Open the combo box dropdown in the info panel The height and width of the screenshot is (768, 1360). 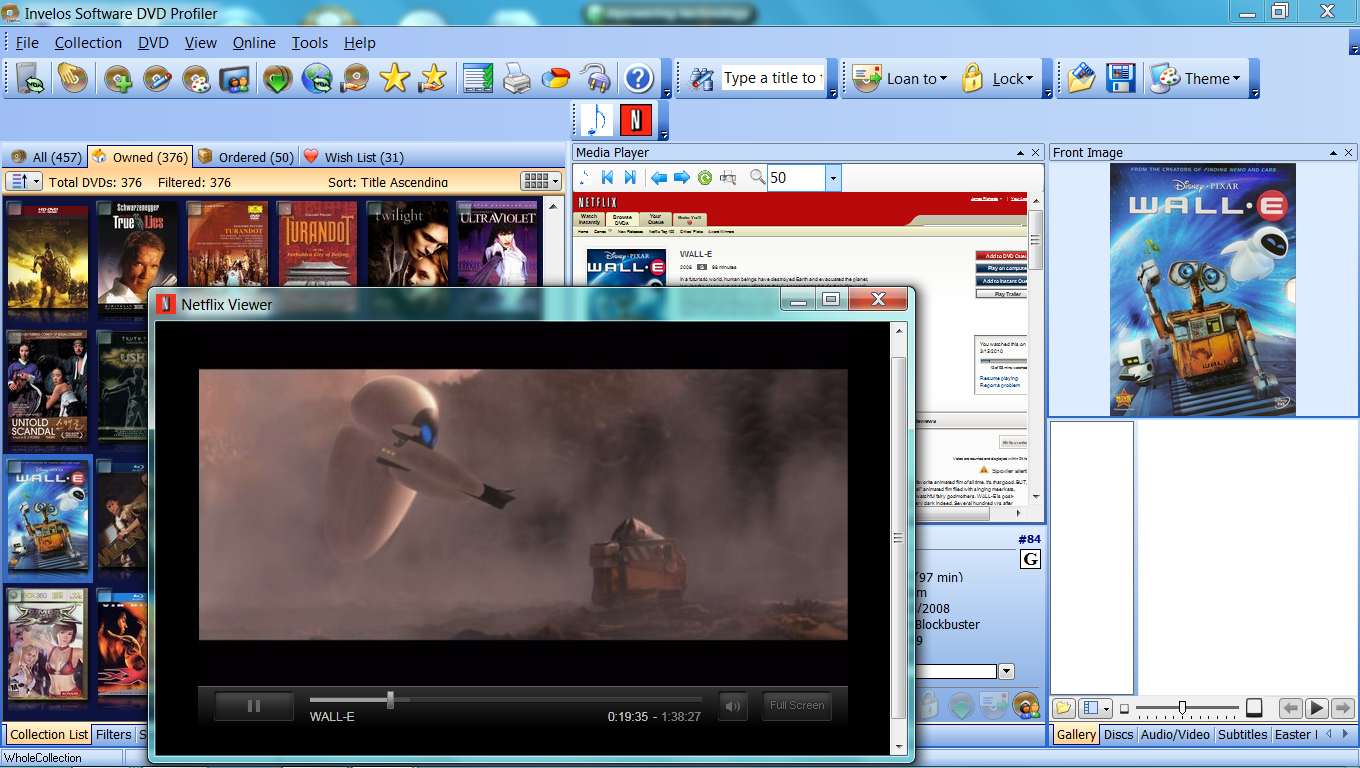(1007, 671)
